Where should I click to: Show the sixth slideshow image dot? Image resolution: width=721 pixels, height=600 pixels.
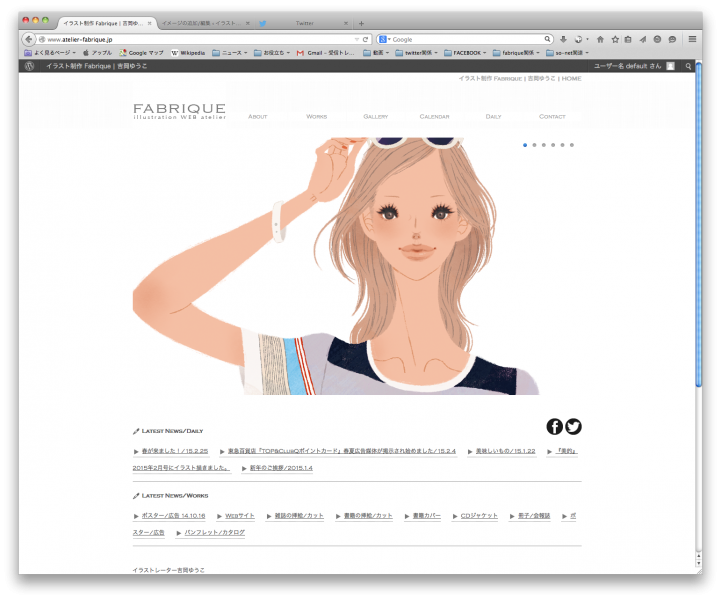tap(572, 145)
